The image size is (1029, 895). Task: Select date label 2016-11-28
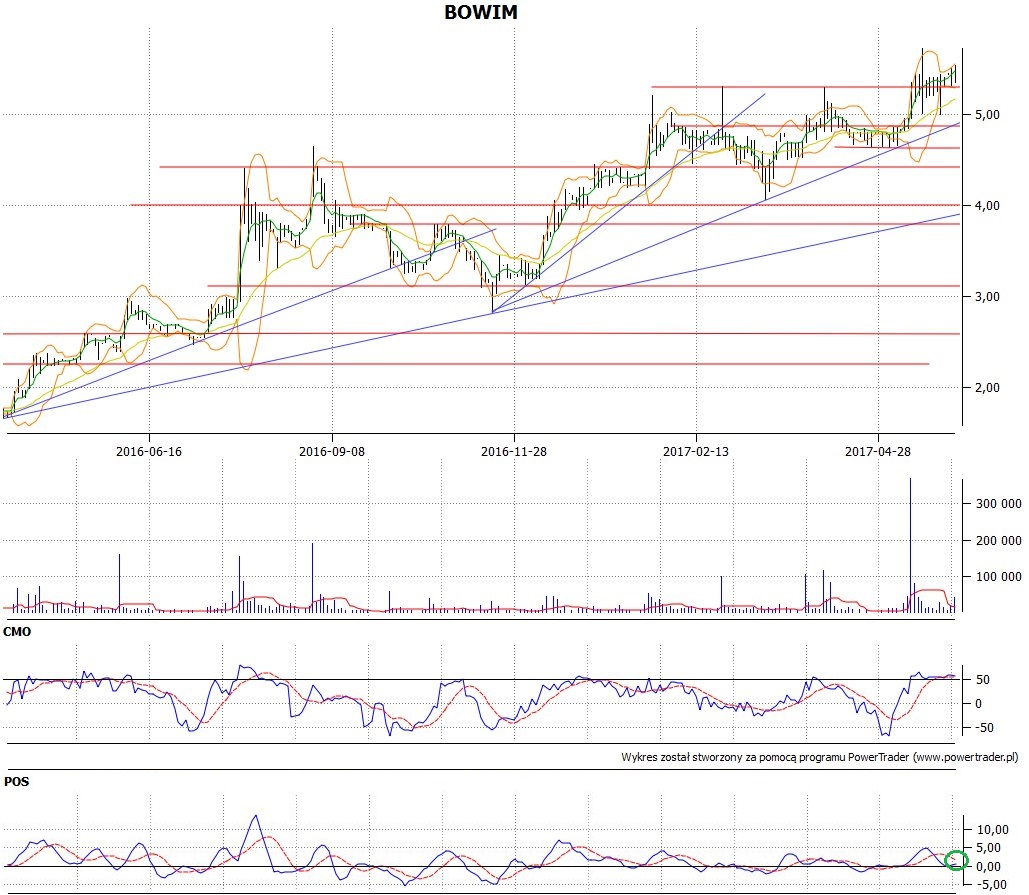pyautogui.click(x=514, y=451)
